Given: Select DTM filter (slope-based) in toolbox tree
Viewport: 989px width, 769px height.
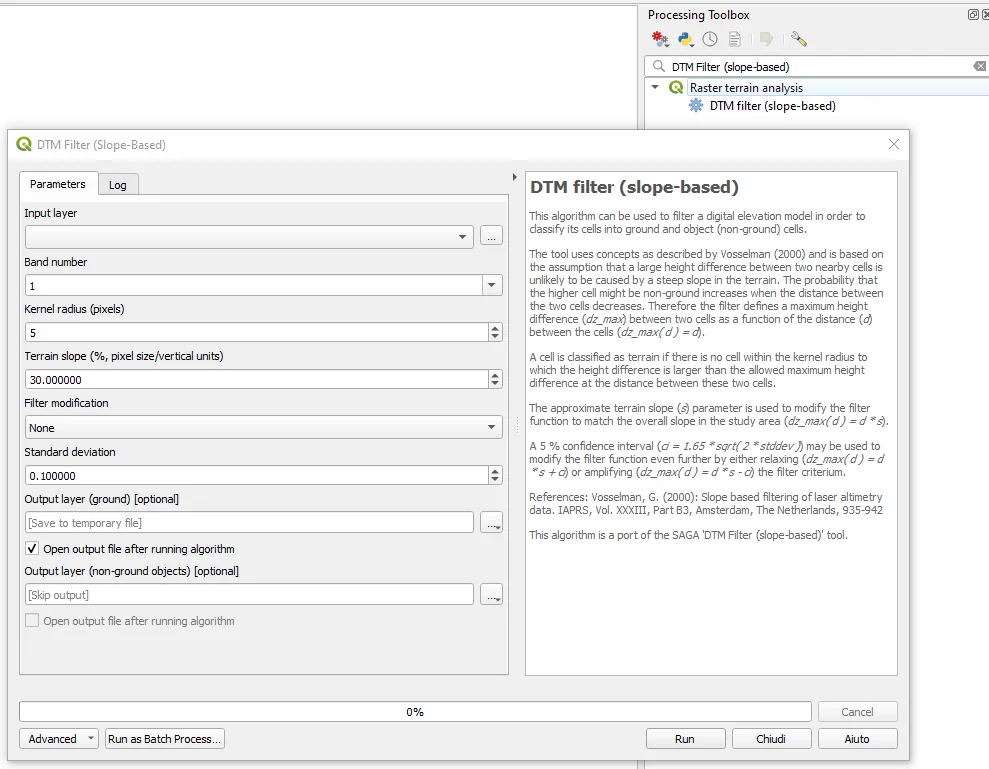Looking at the screenshot, I should [x=772, y=106].
